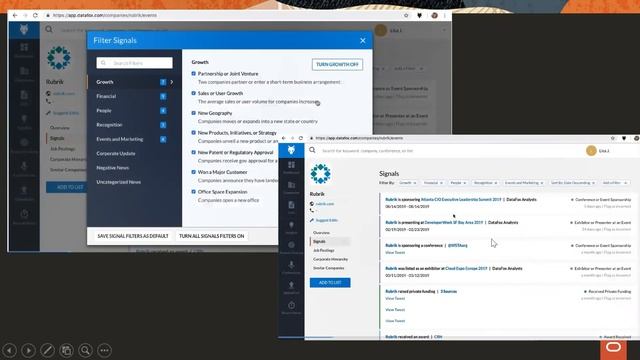Reload the page in the back browser window
The width and height of the screenshot is (640, 360).
[x=35, y=15]
